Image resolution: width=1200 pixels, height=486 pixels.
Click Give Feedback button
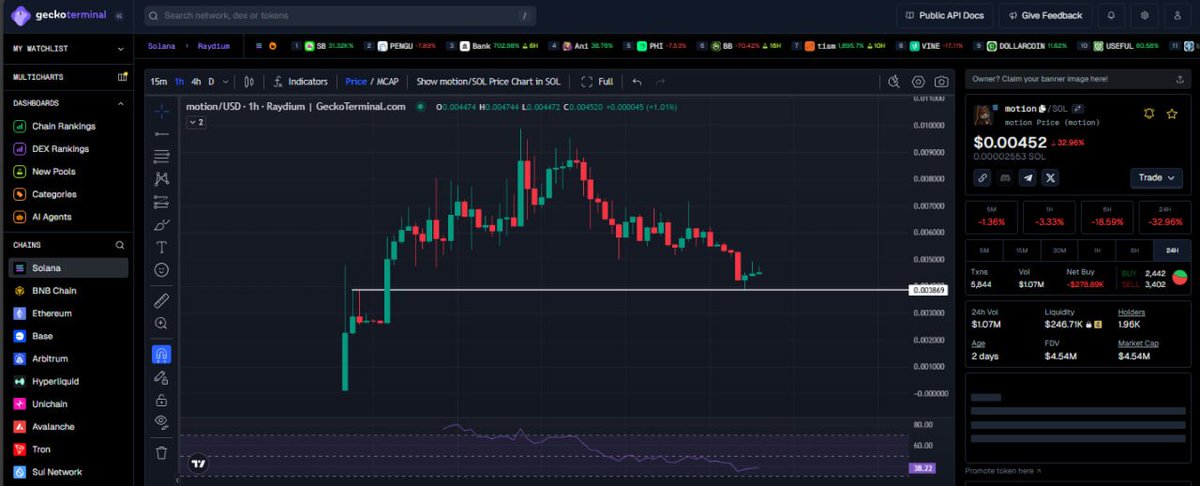pyautogui.click(x=1044, y=16)
